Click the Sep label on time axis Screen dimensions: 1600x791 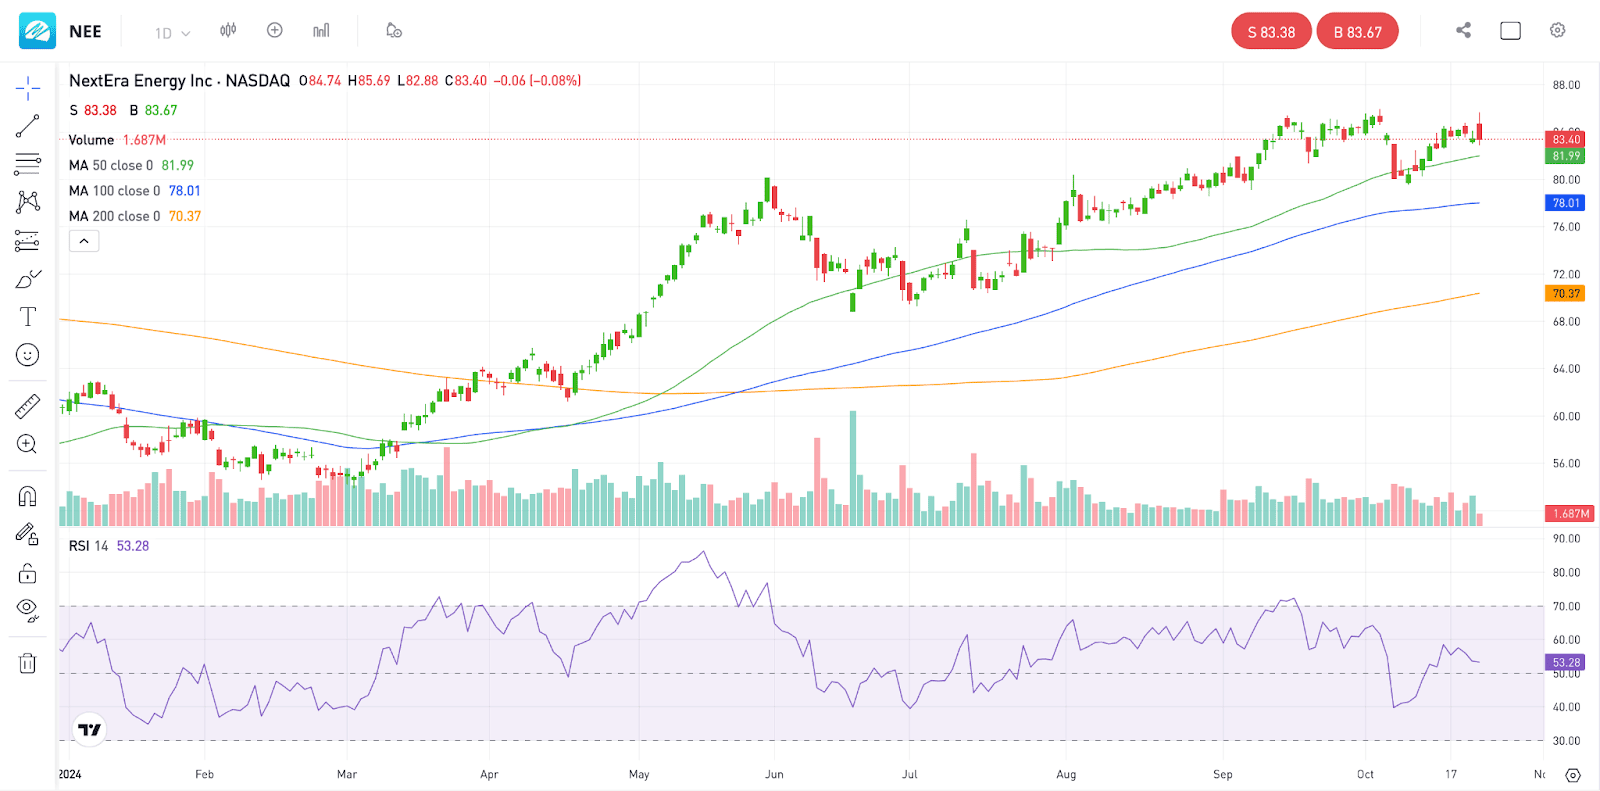tap(1222, 775)
